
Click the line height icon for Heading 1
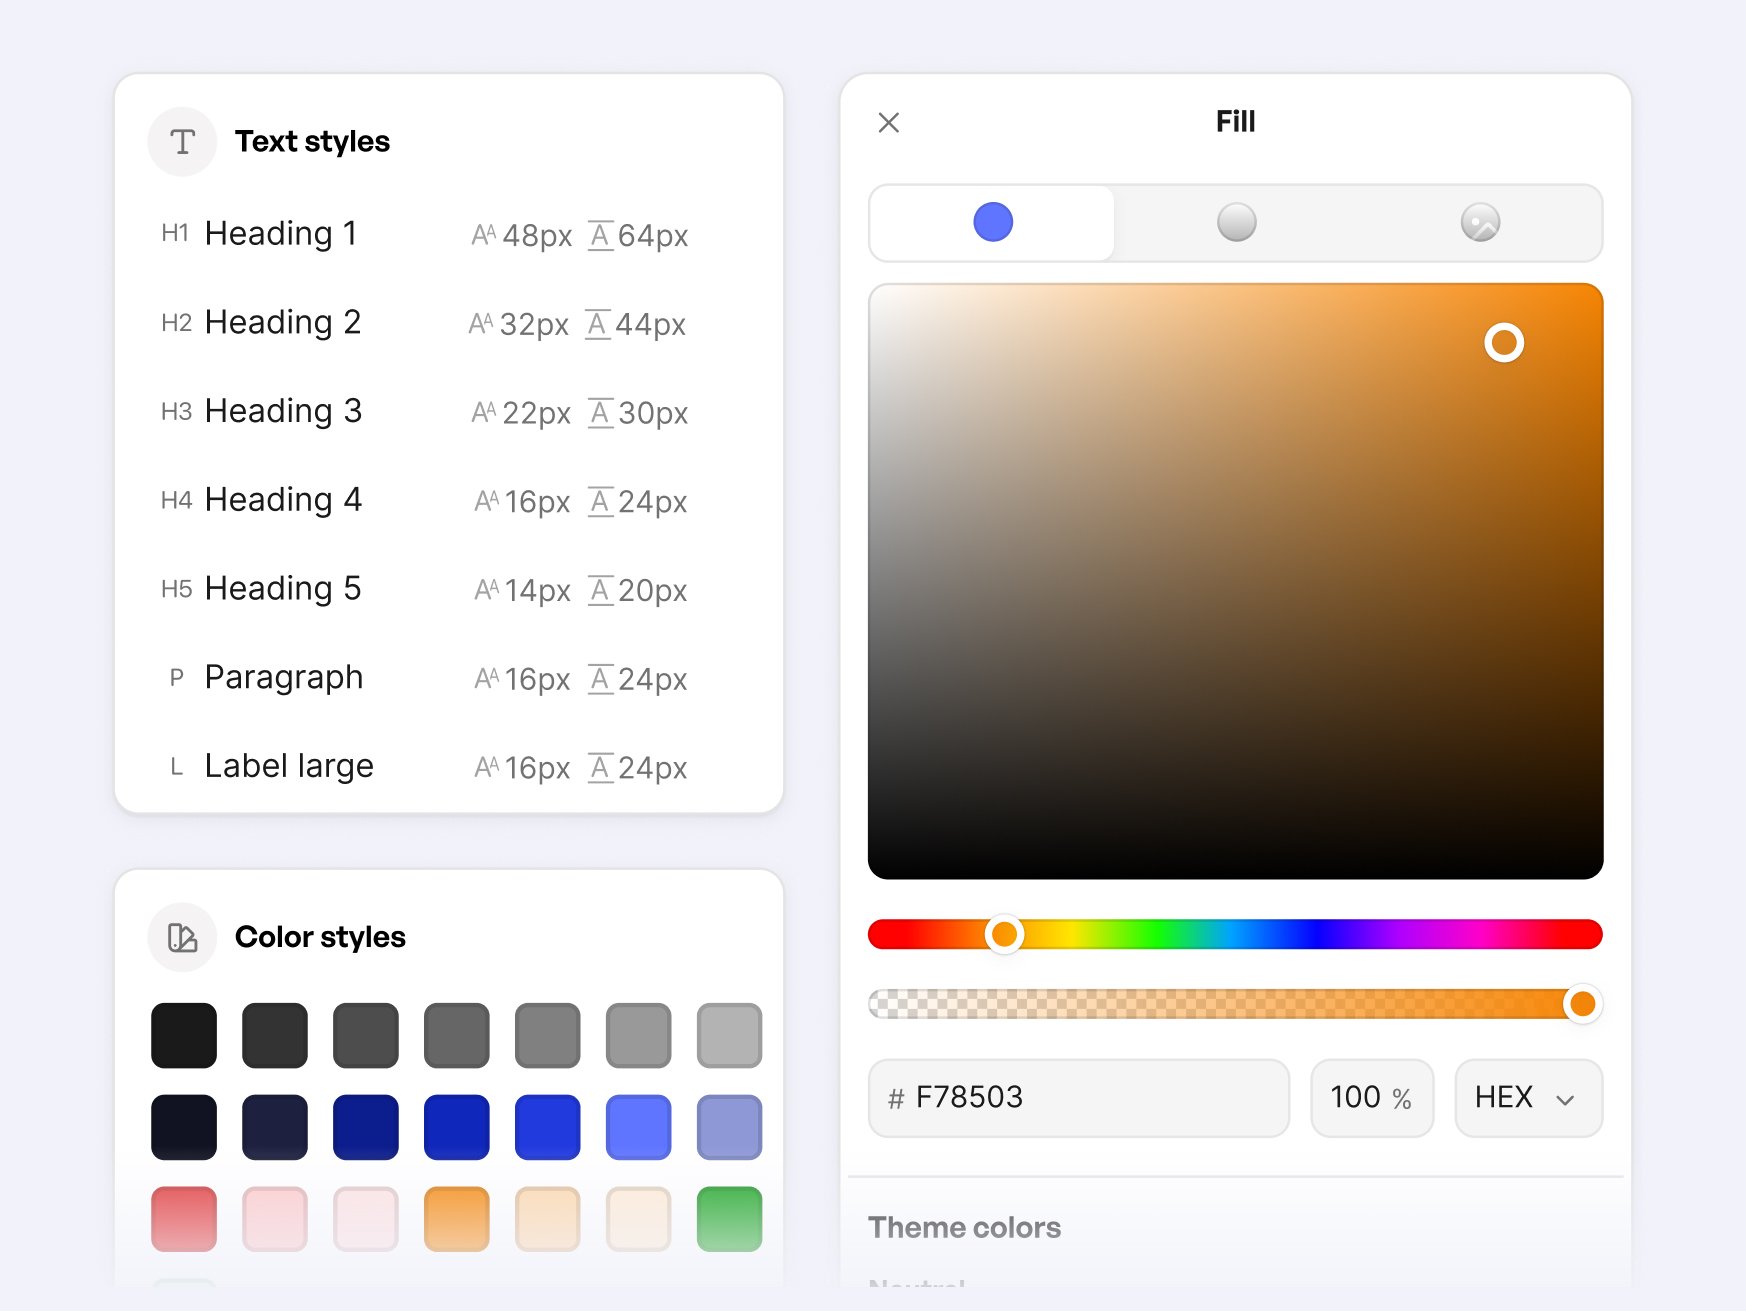pos(600,235)
